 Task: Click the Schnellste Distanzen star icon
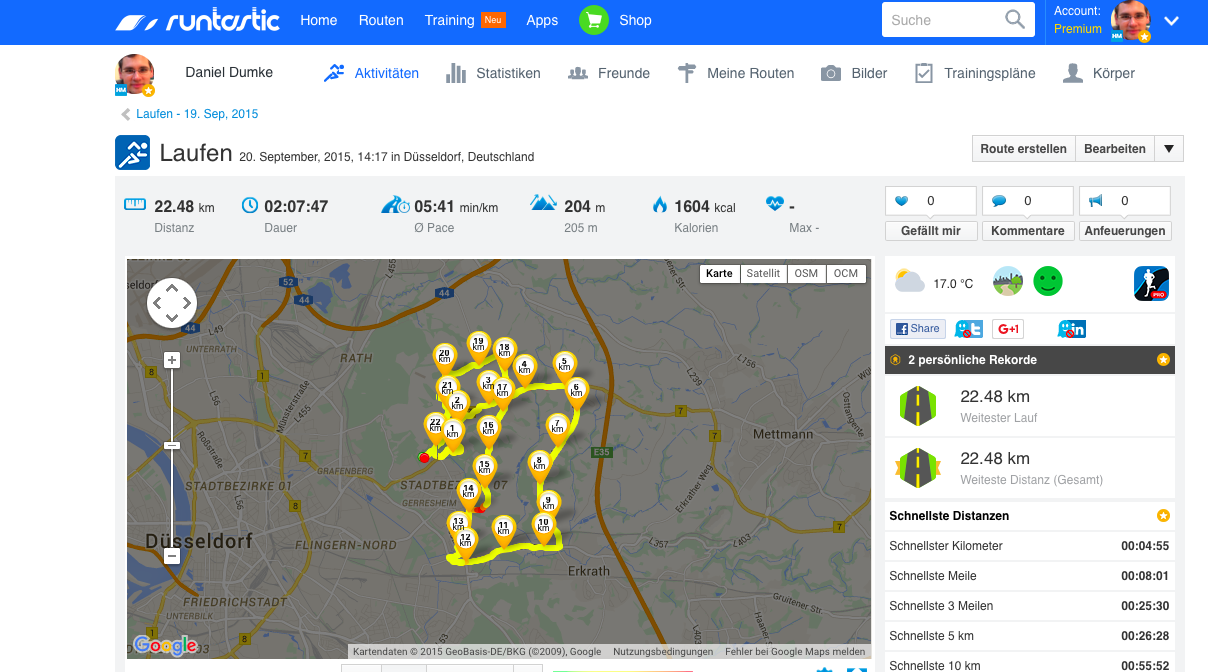1163,516
